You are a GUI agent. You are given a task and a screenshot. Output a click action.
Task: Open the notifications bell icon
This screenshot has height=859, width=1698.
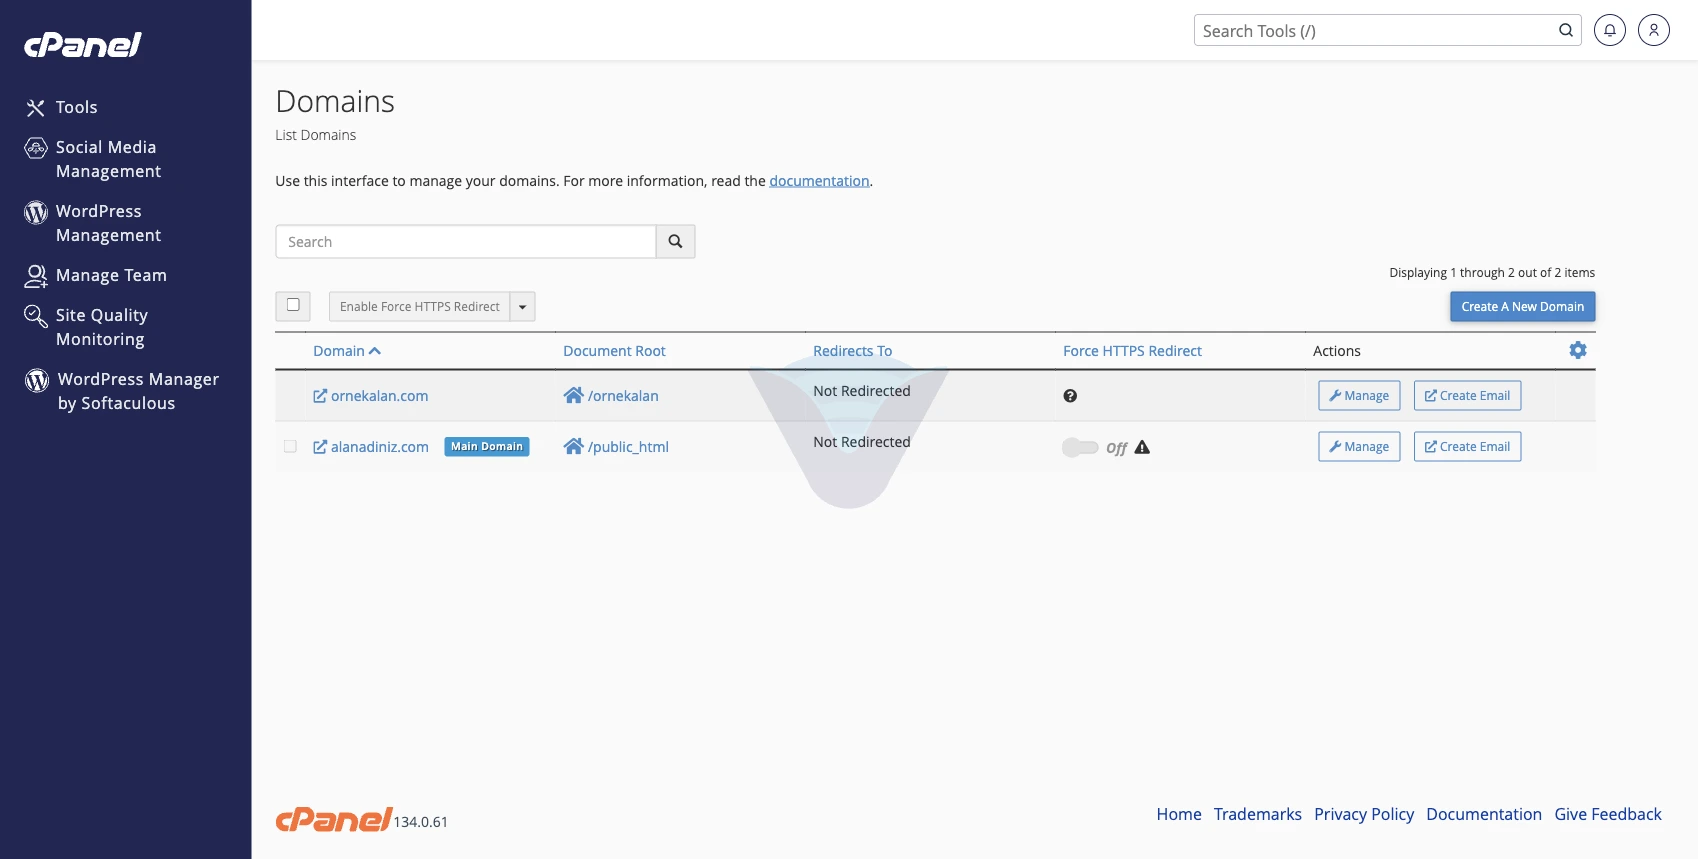(x=1609, y=30)
